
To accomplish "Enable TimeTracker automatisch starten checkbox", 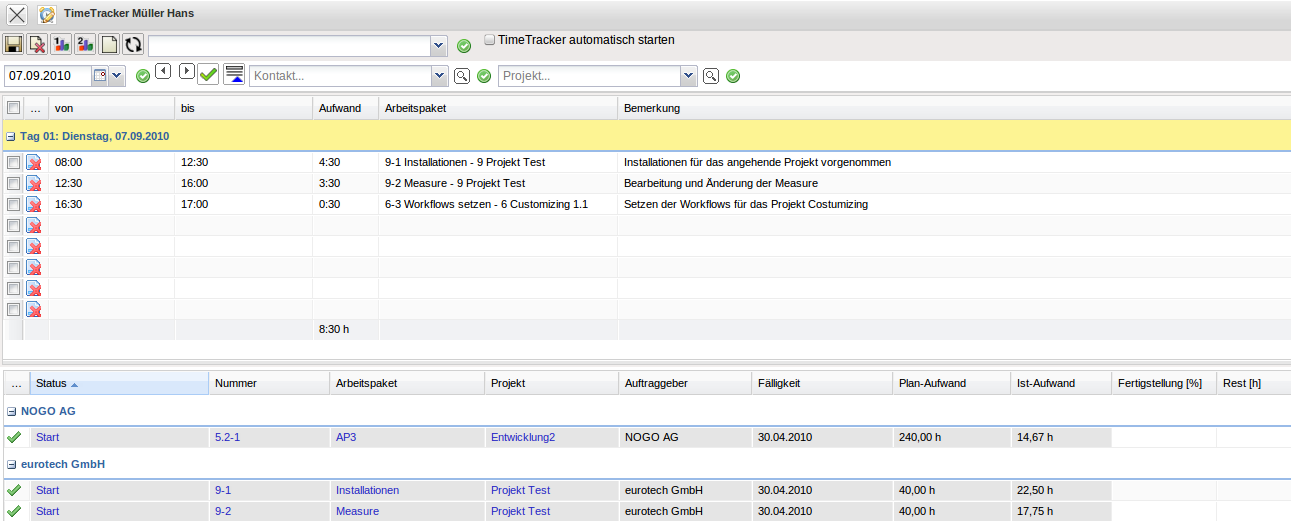I will click(x=490, y=41).
